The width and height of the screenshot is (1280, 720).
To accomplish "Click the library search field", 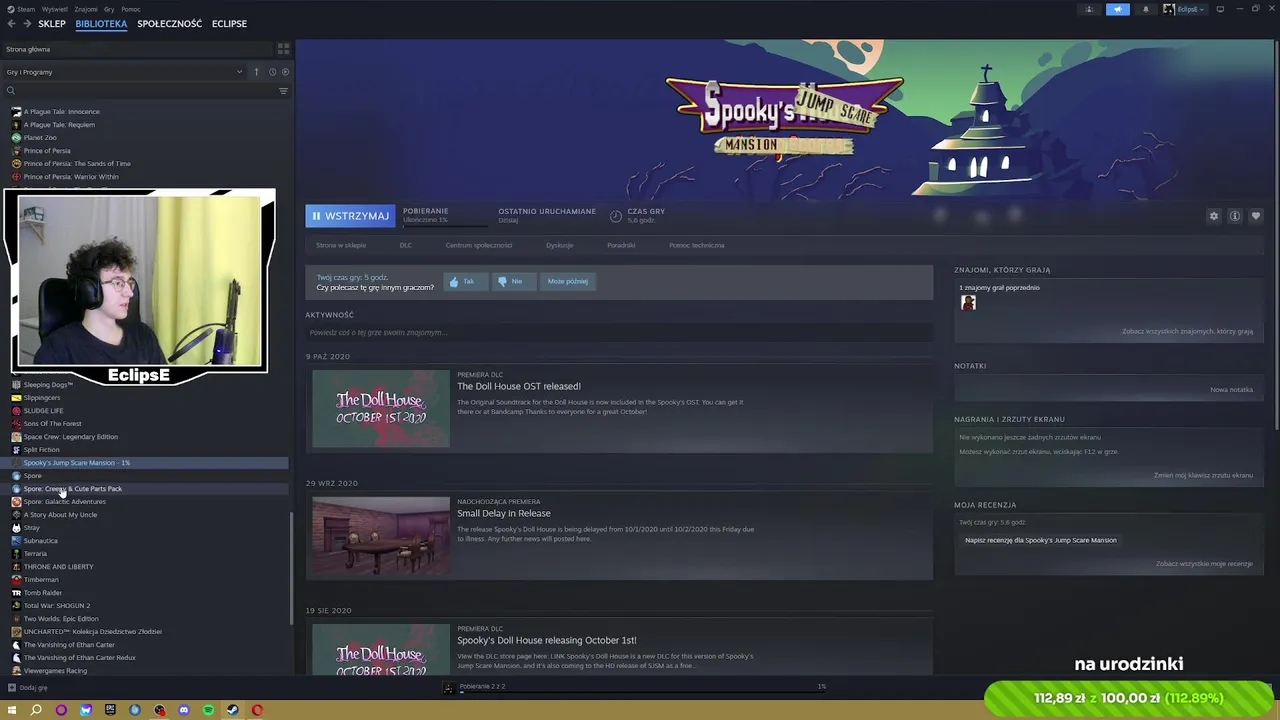I will (x=138, y=91).
